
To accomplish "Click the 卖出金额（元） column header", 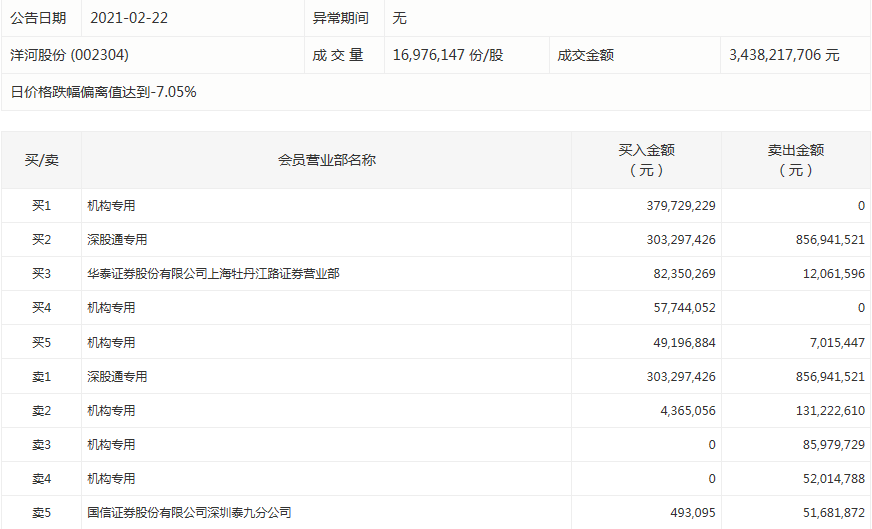I will [796, 160].
